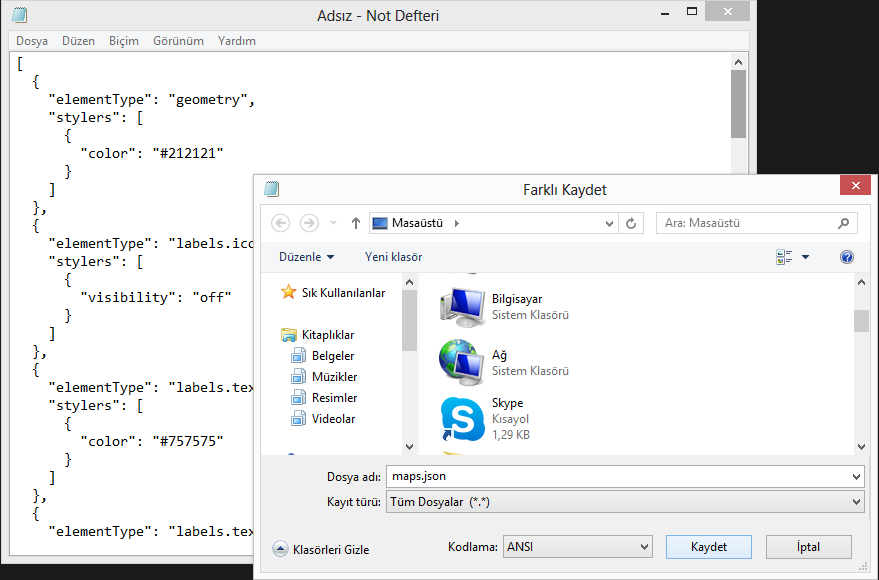The image size is (879, 580).
Task: Change view using the view icon
Action: [784, 257]
